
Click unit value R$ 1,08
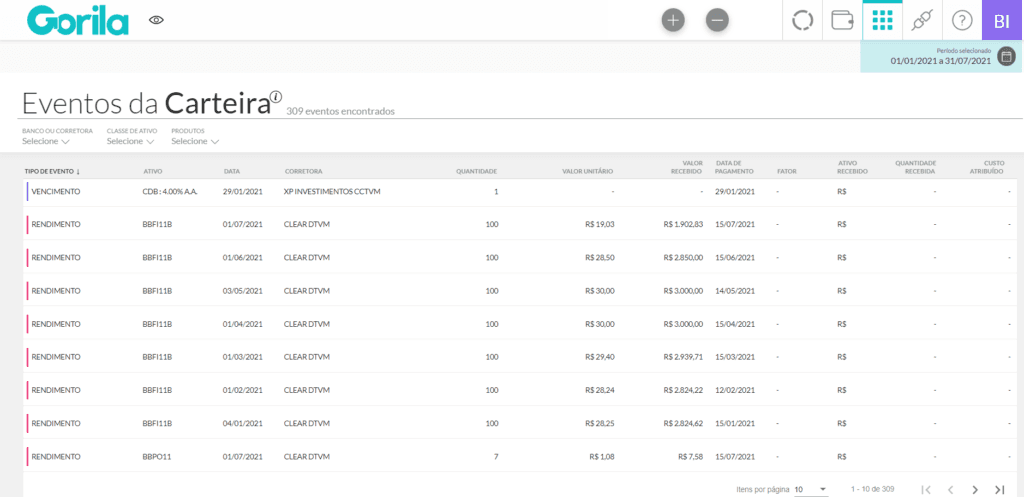pyautogui.click(x=601, y=457)
